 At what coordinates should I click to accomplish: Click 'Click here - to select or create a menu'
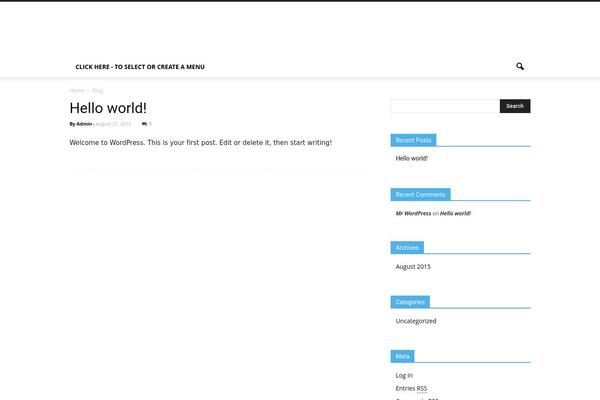point(140,67)
